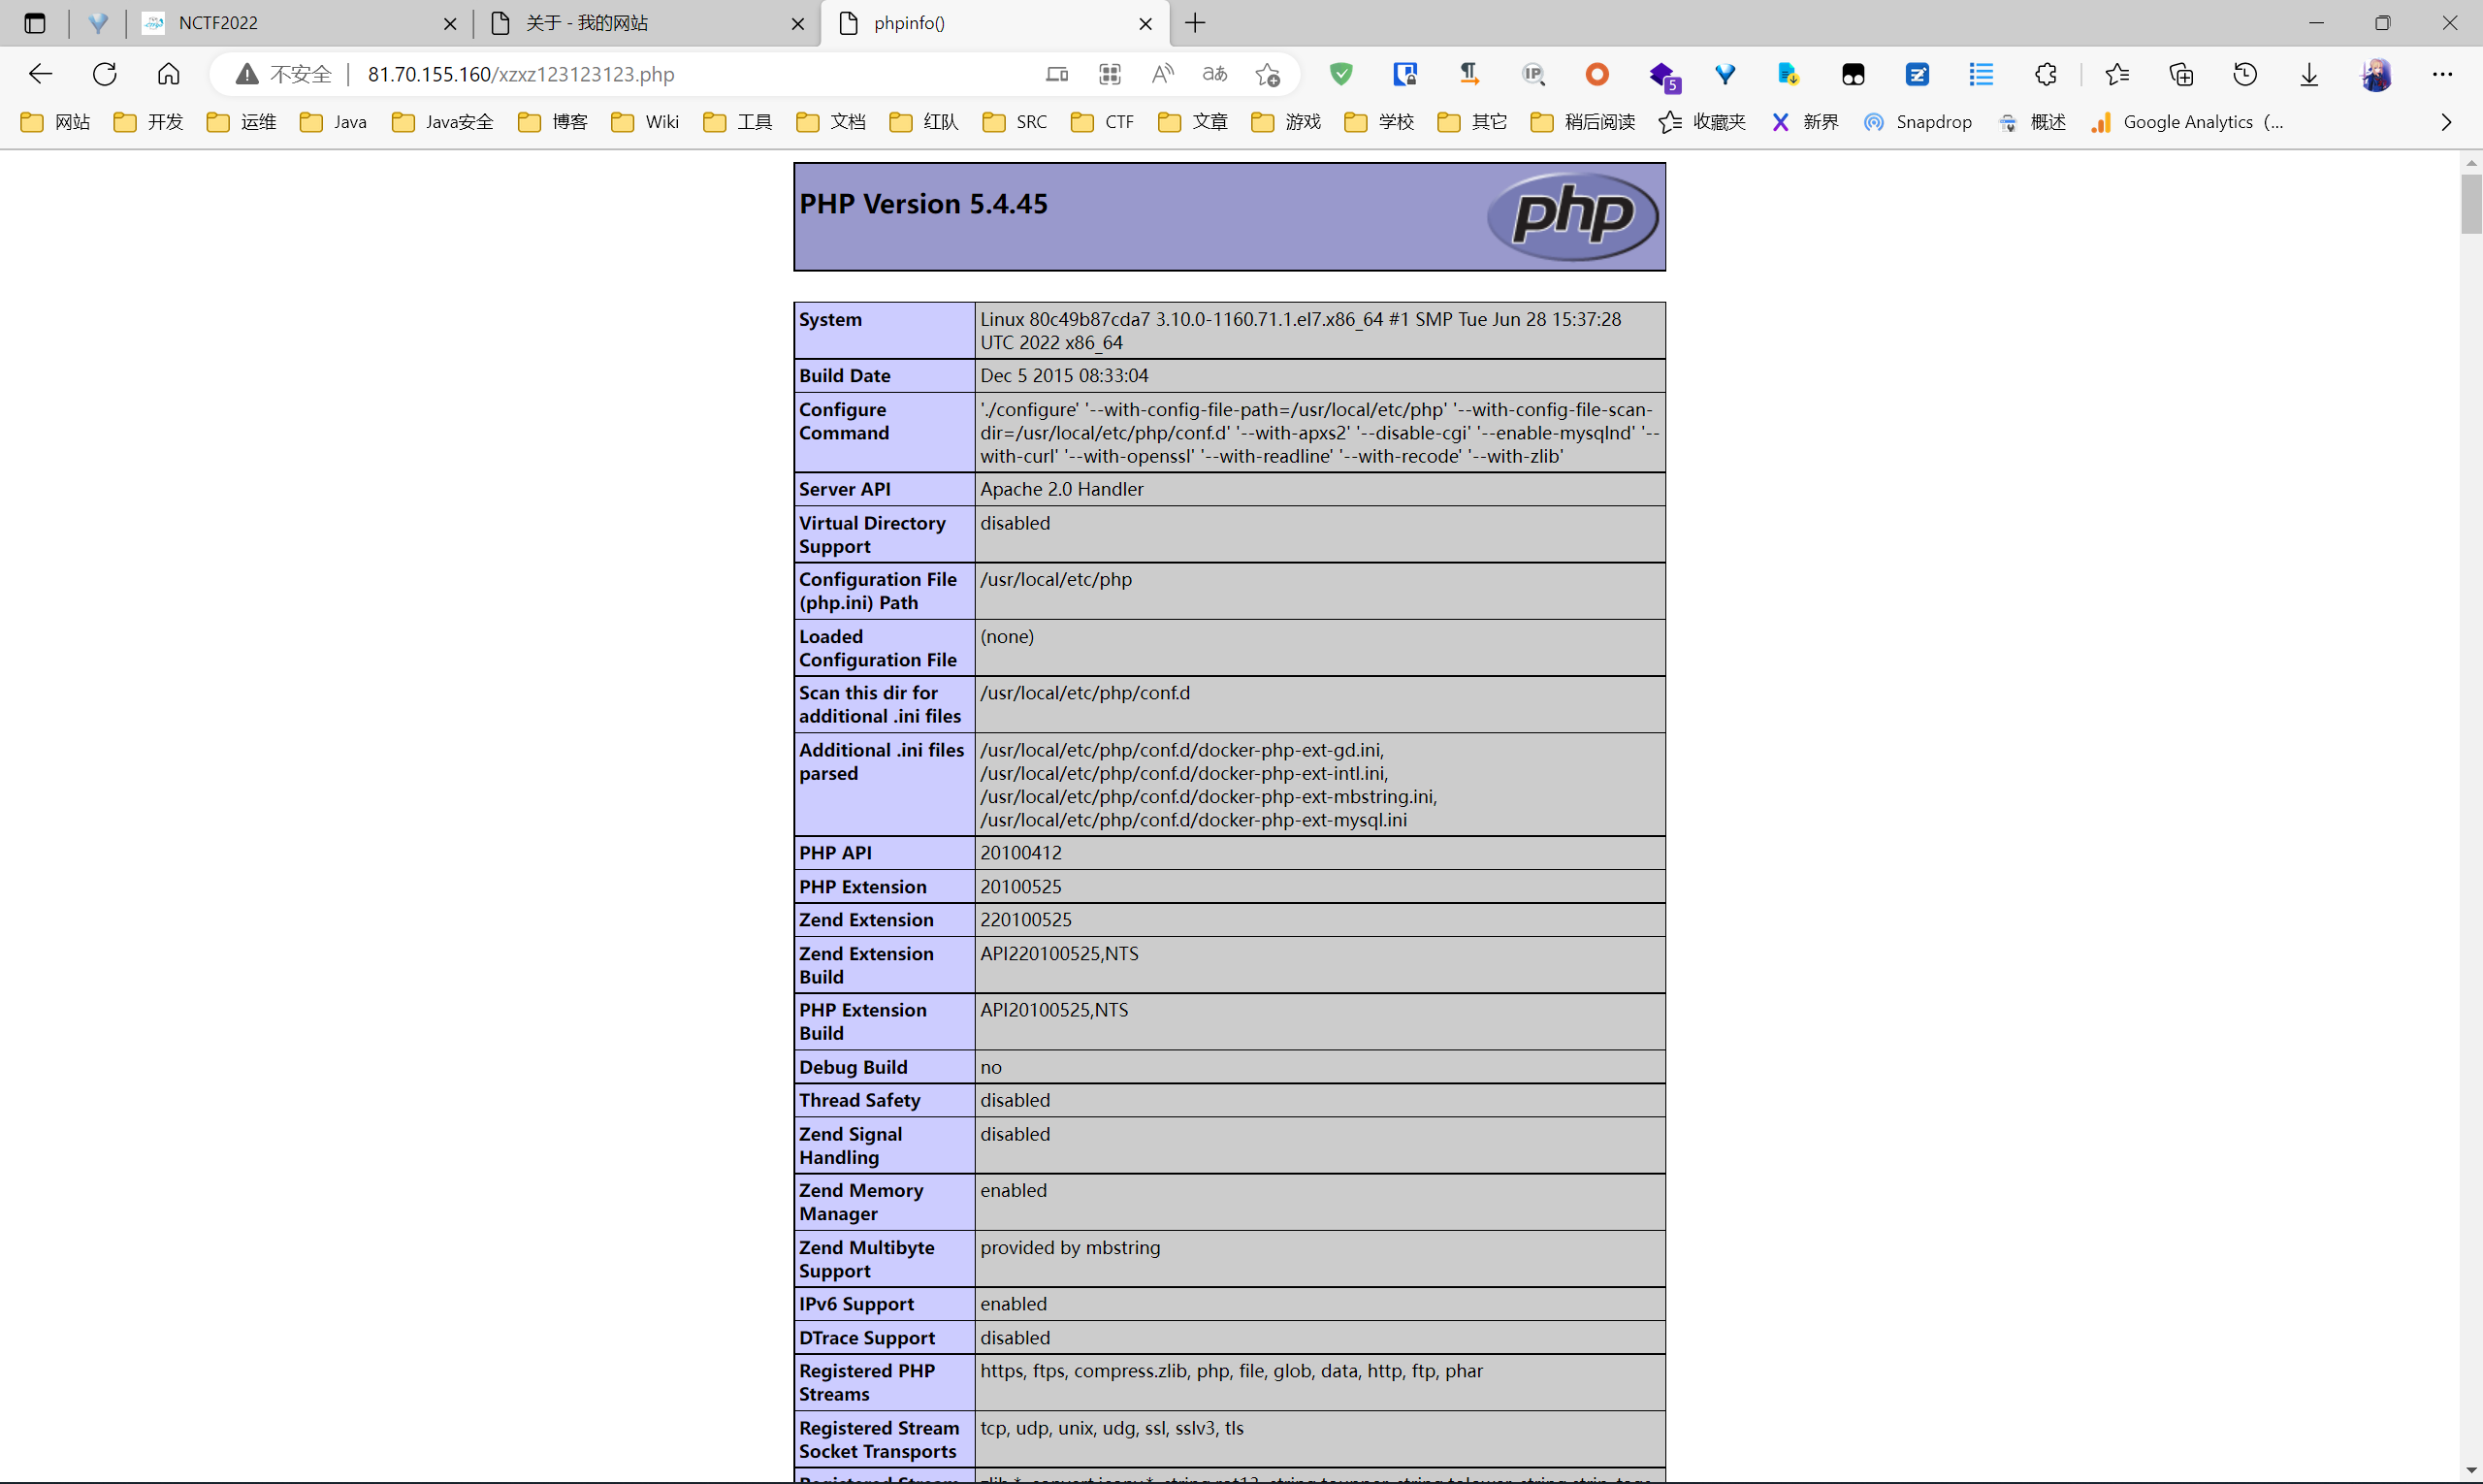The width and height of the screenshot is (2483, 1484).
Task: Open the paragraph arrow extension icon
Action: pyautogui.click(x=1469, y=74)
